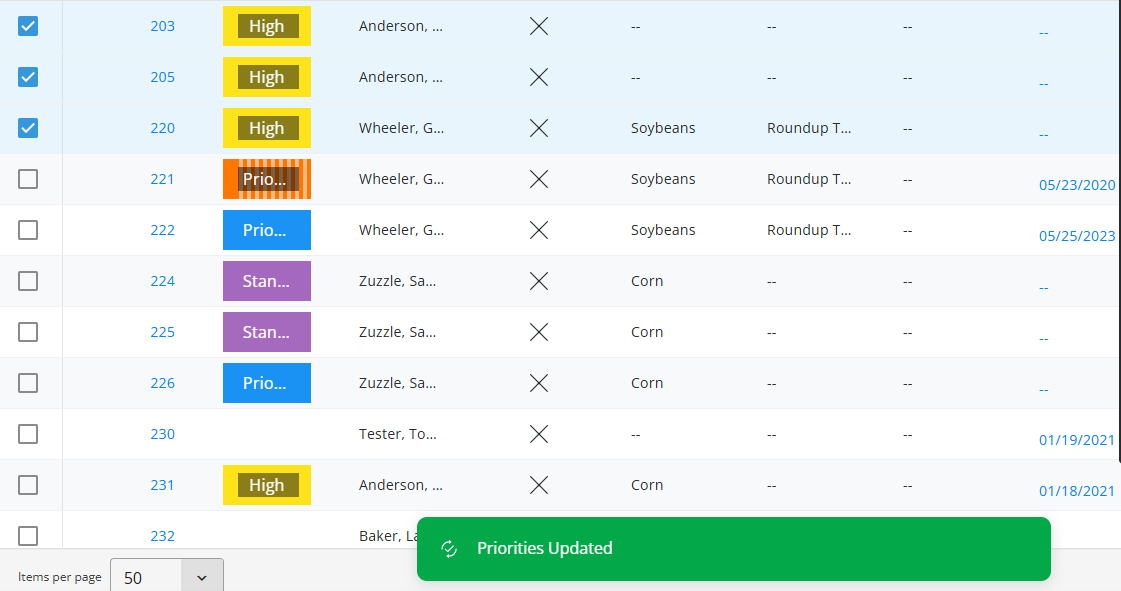
Task: Click the purple Stan... badge in row 224
Action: [267, 282]
